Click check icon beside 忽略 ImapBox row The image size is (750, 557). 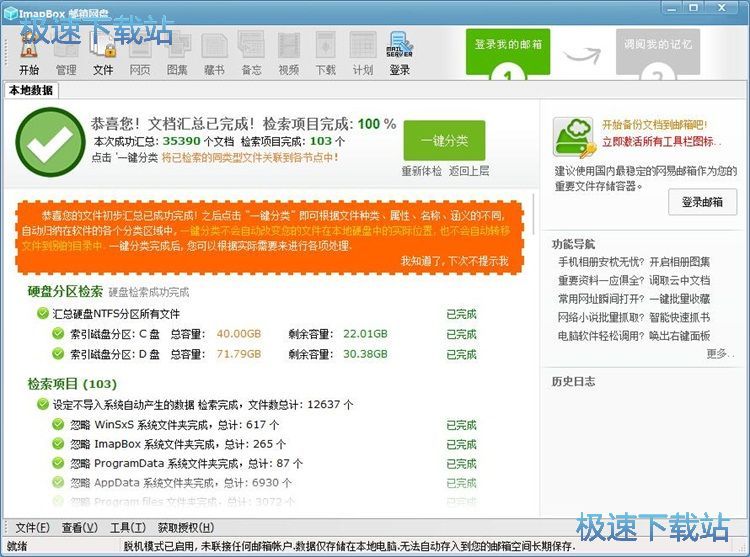pyautogui.click(x=58, y=444)
